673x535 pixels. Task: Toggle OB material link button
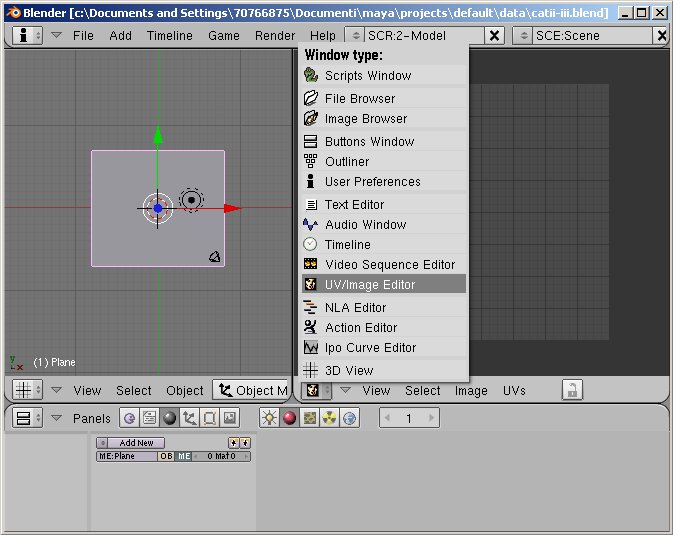[166, 456]
